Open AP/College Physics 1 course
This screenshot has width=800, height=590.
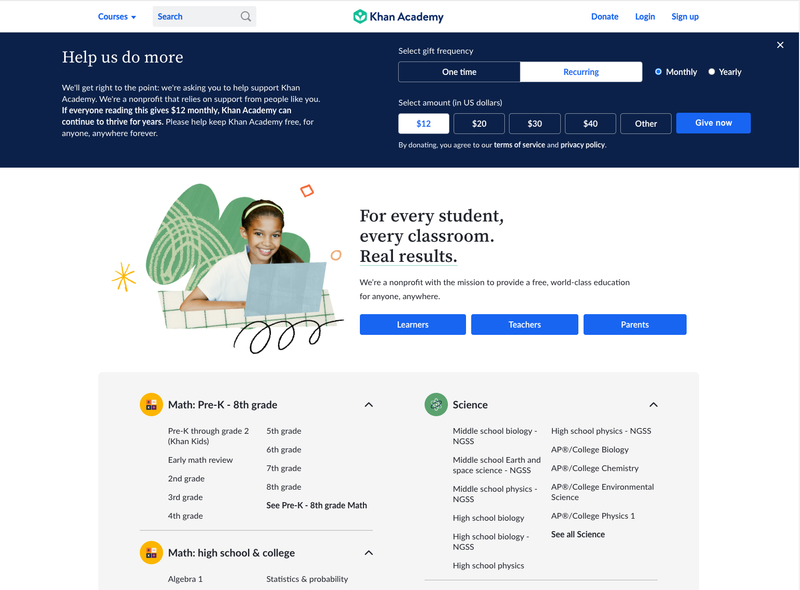click(593, 516)
